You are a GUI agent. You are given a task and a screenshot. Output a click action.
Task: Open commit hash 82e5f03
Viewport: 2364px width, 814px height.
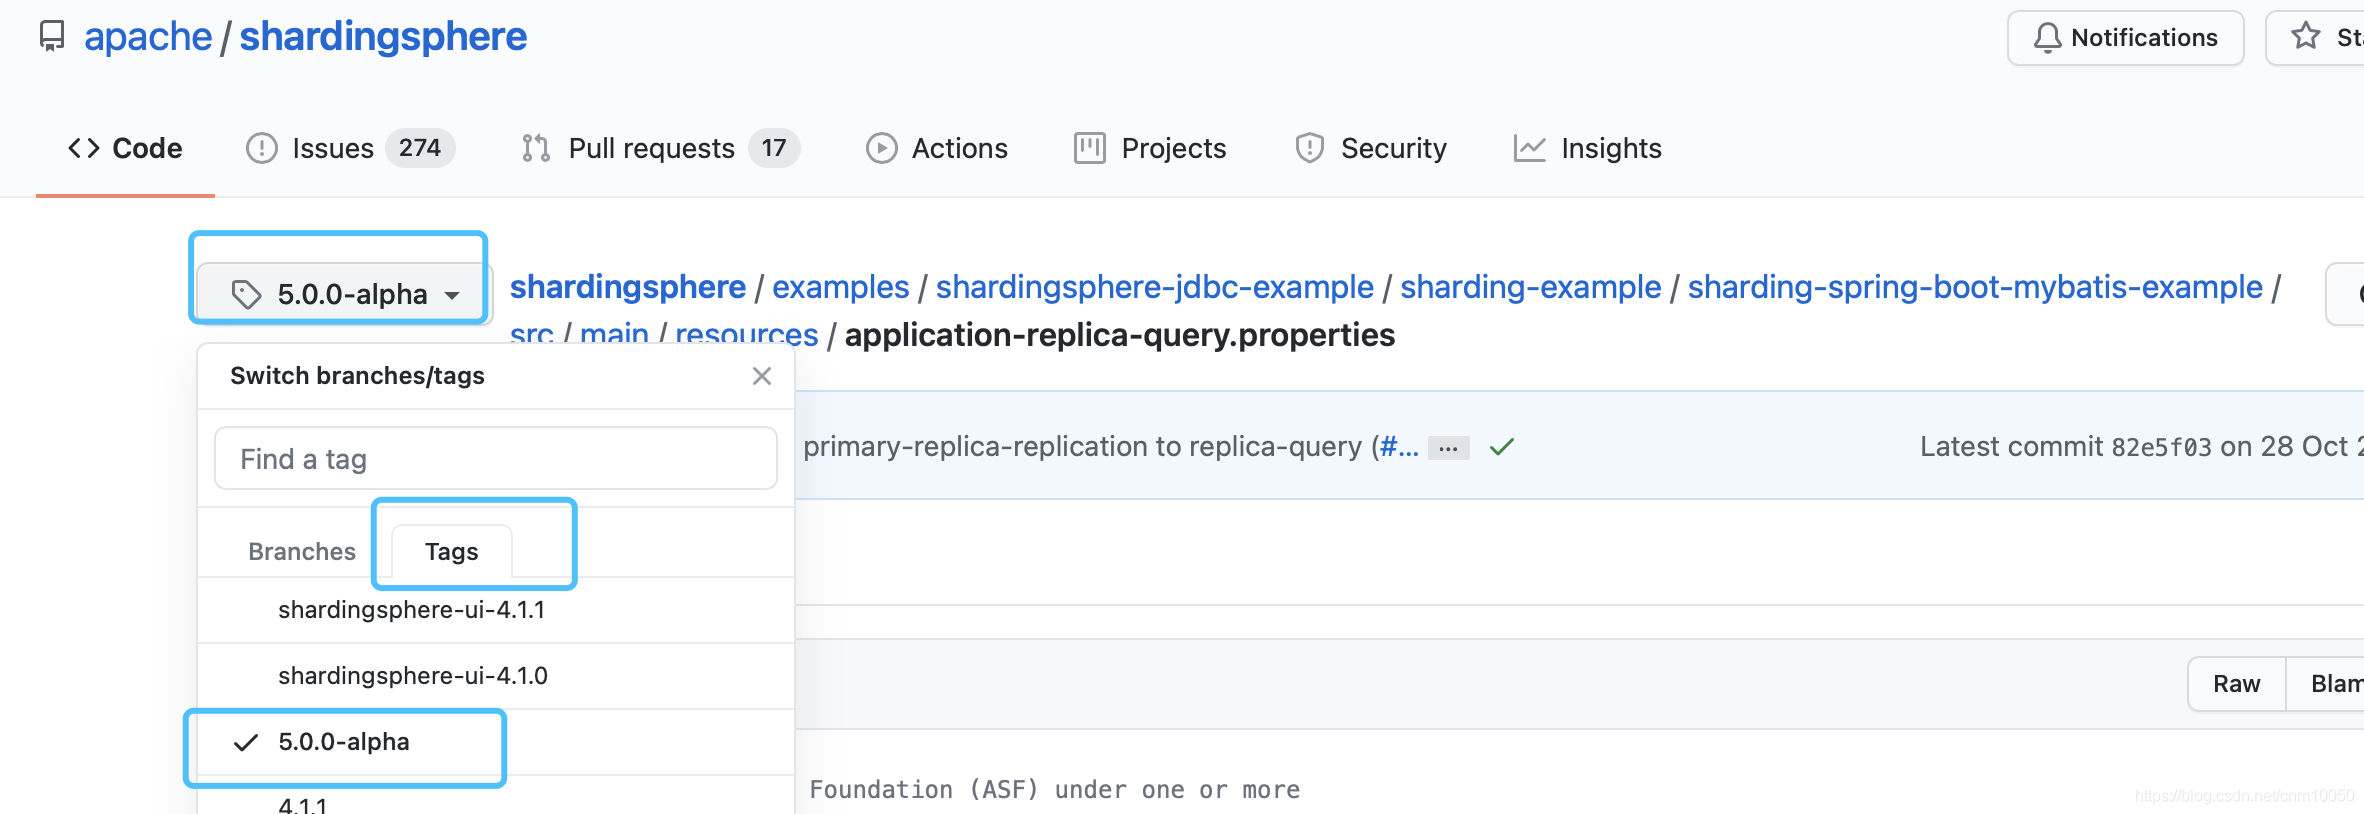pos(2162,447)
